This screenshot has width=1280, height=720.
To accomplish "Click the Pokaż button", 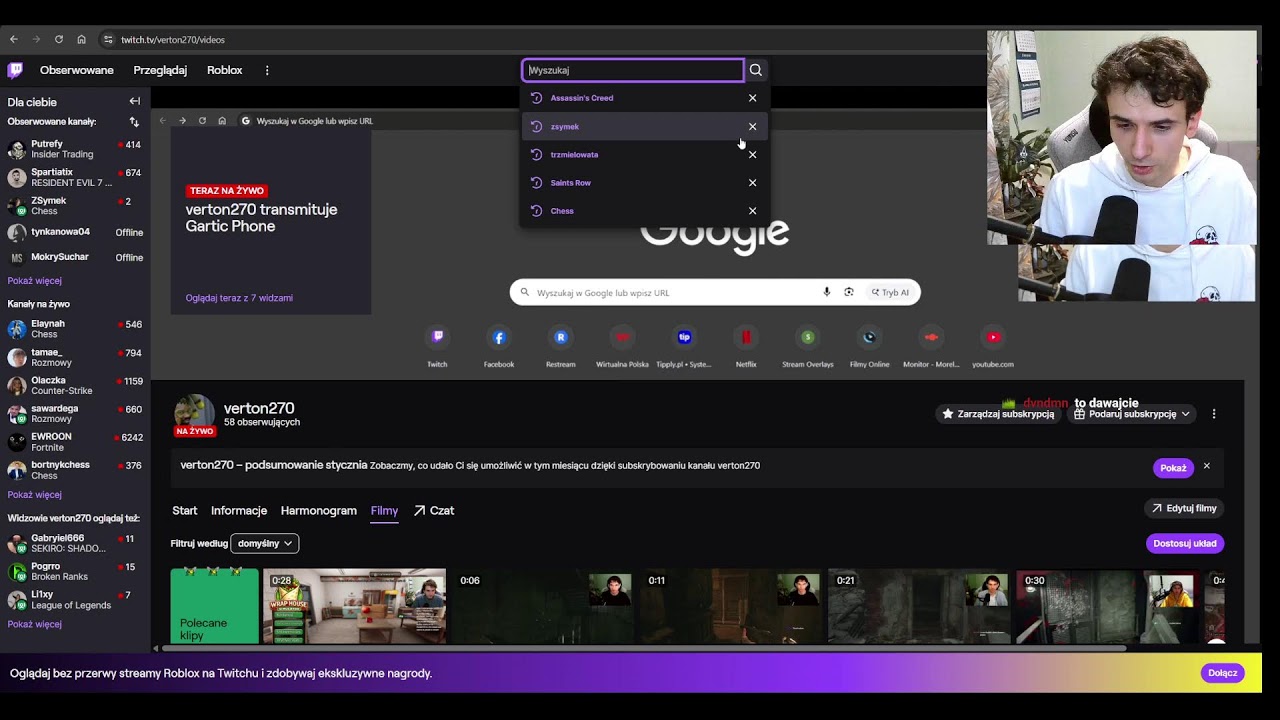I will click(1173, 468).
